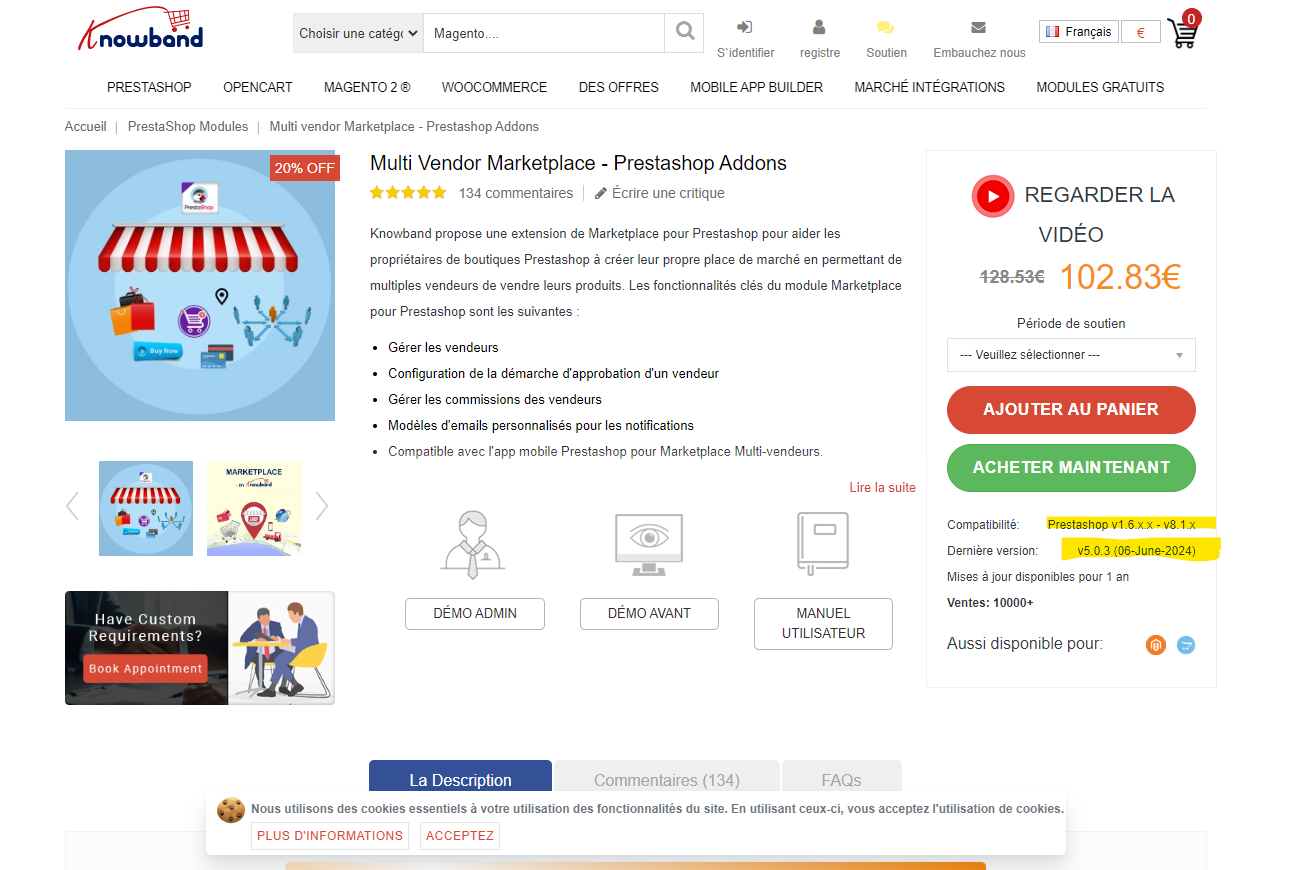The image size is (1293, 870).
Task: Click the Lire la suite link
Action: 883,488
